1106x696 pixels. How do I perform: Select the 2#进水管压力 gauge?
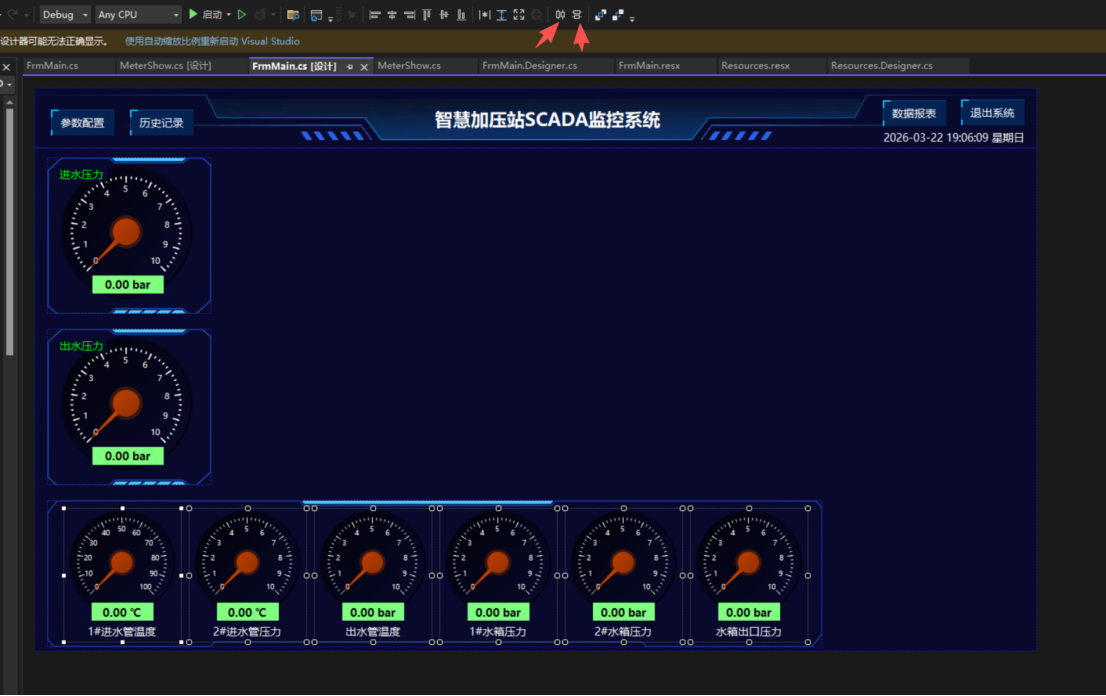[248, 575]
